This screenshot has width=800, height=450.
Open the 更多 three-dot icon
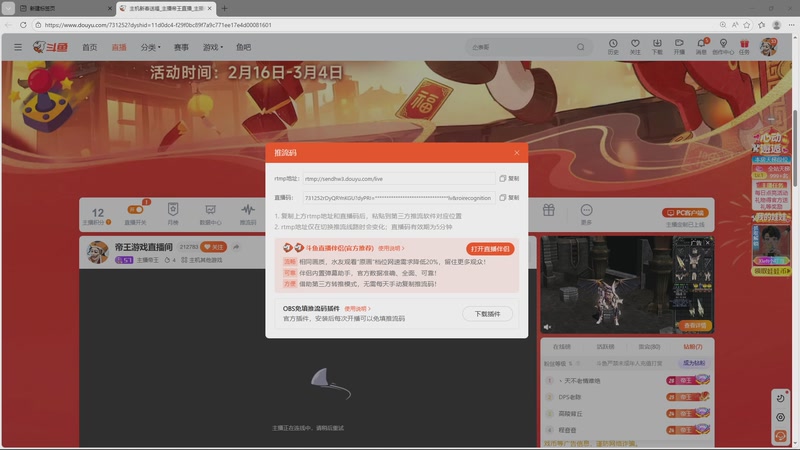click(586, 214)
